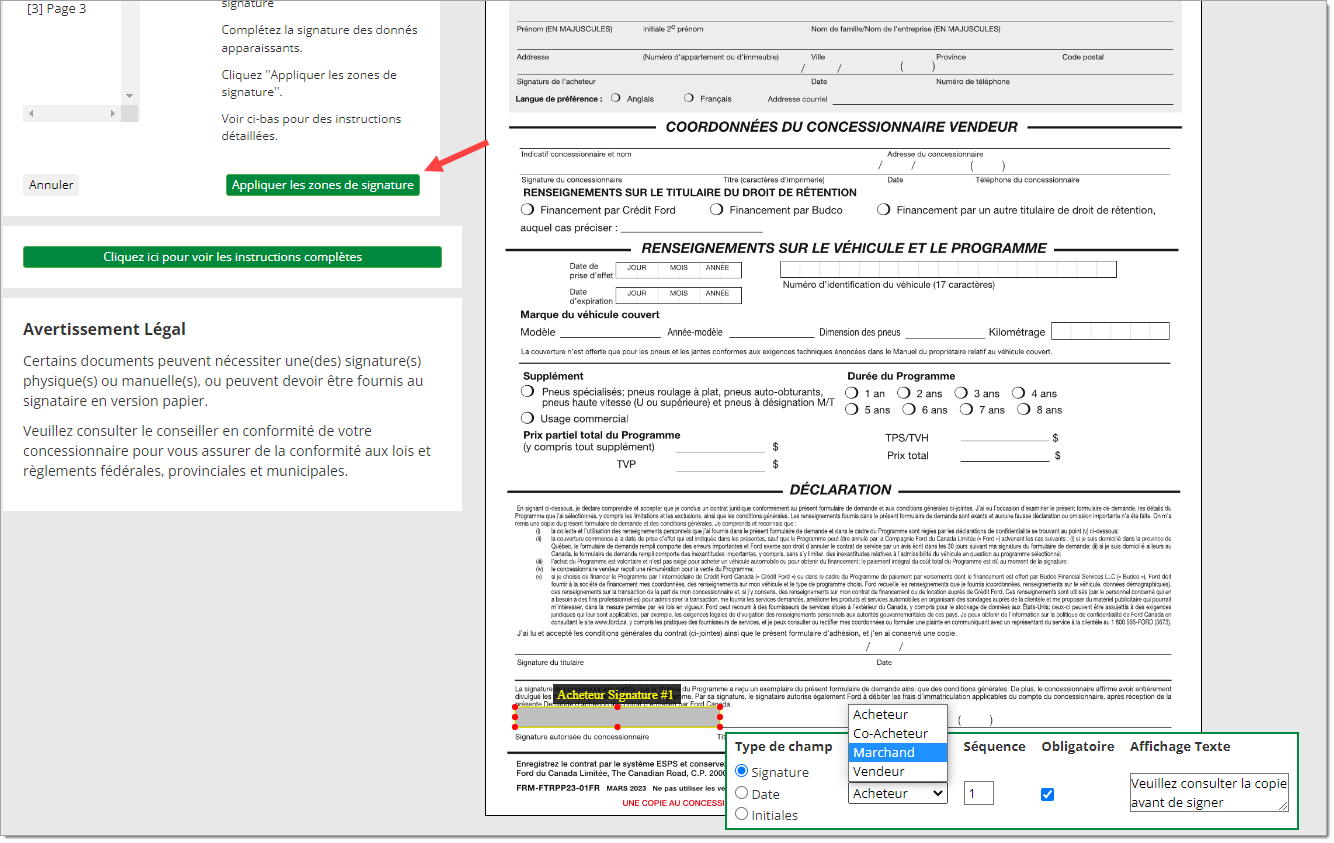Select the Date field type radio

(x=742, y=793)
